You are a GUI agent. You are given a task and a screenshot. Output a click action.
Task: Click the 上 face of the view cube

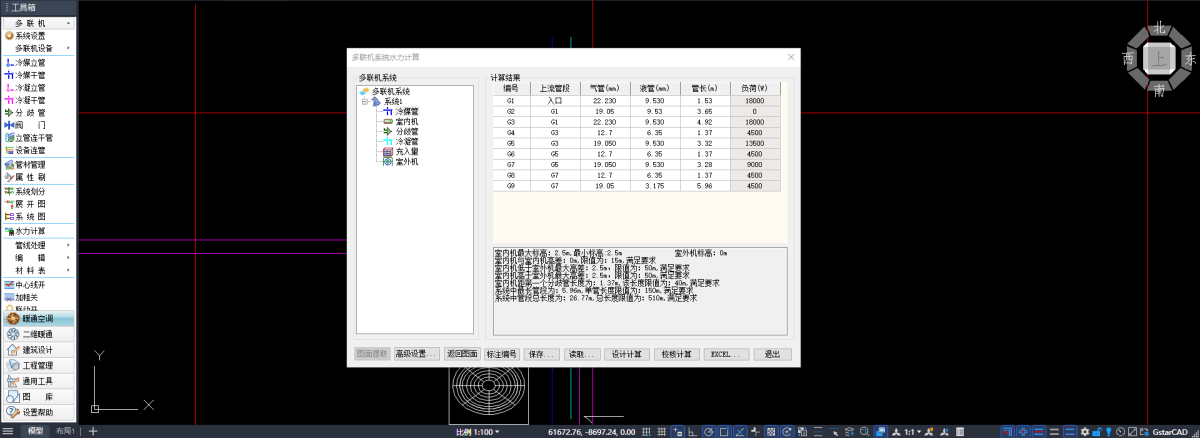click(1159, 60)
